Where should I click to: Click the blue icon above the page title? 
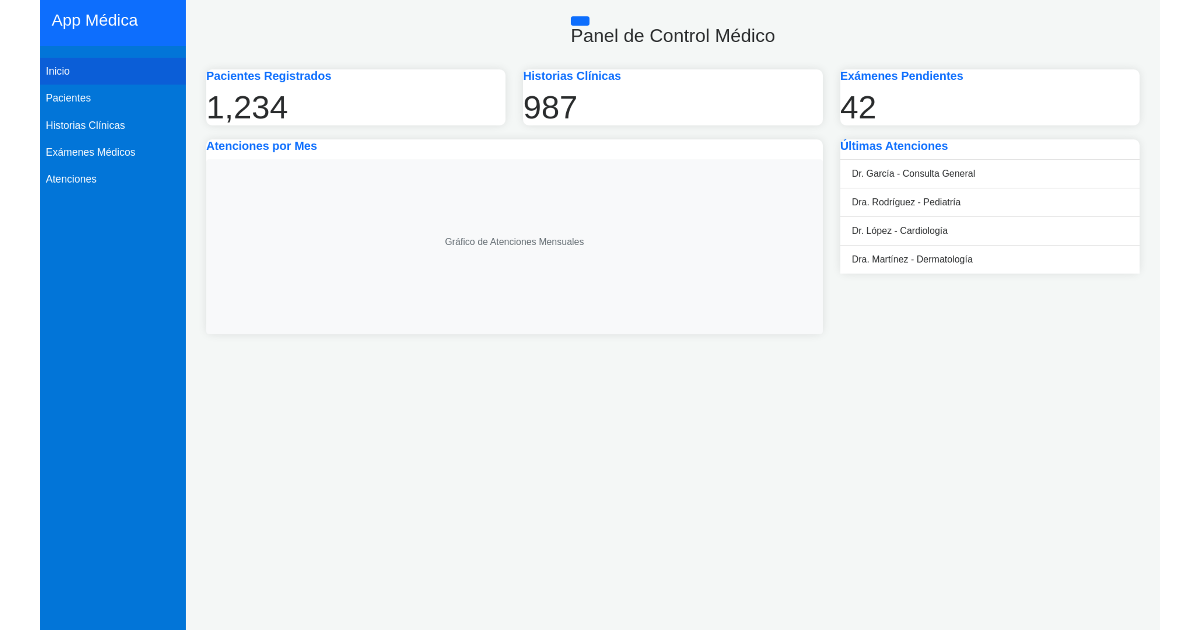click(x=580, y=20)
